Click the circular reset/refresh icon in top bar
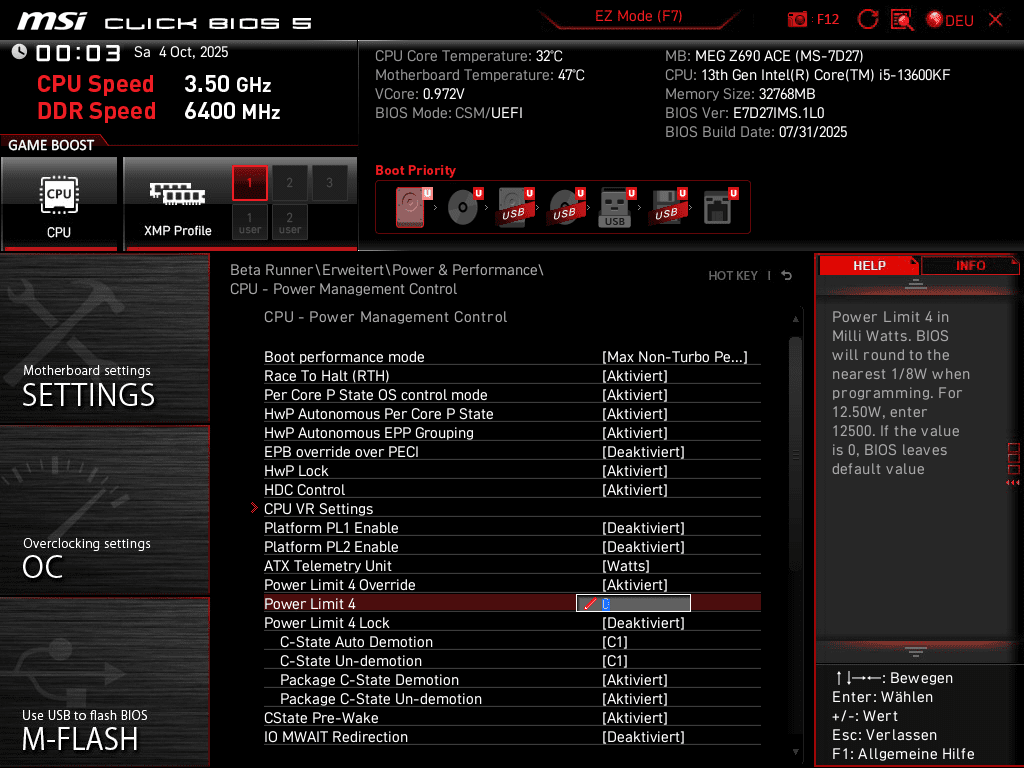1024x768 pixels. 868,20
